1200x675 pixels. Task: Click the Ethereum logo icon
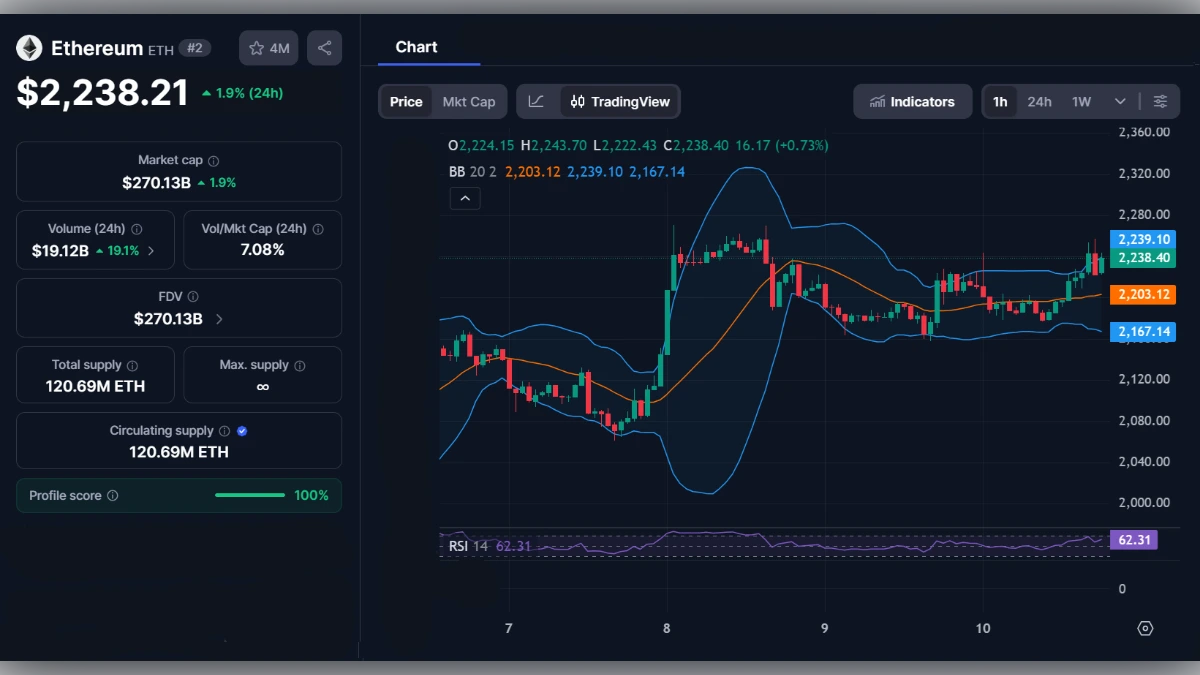(29, 47)
